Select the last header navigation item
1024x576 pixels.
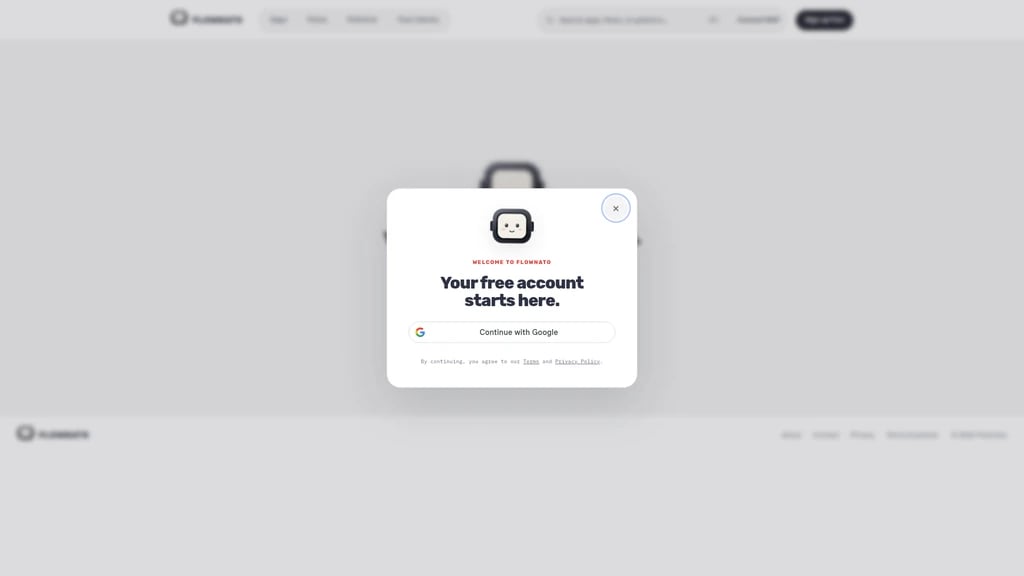click(x=418, y=20)
